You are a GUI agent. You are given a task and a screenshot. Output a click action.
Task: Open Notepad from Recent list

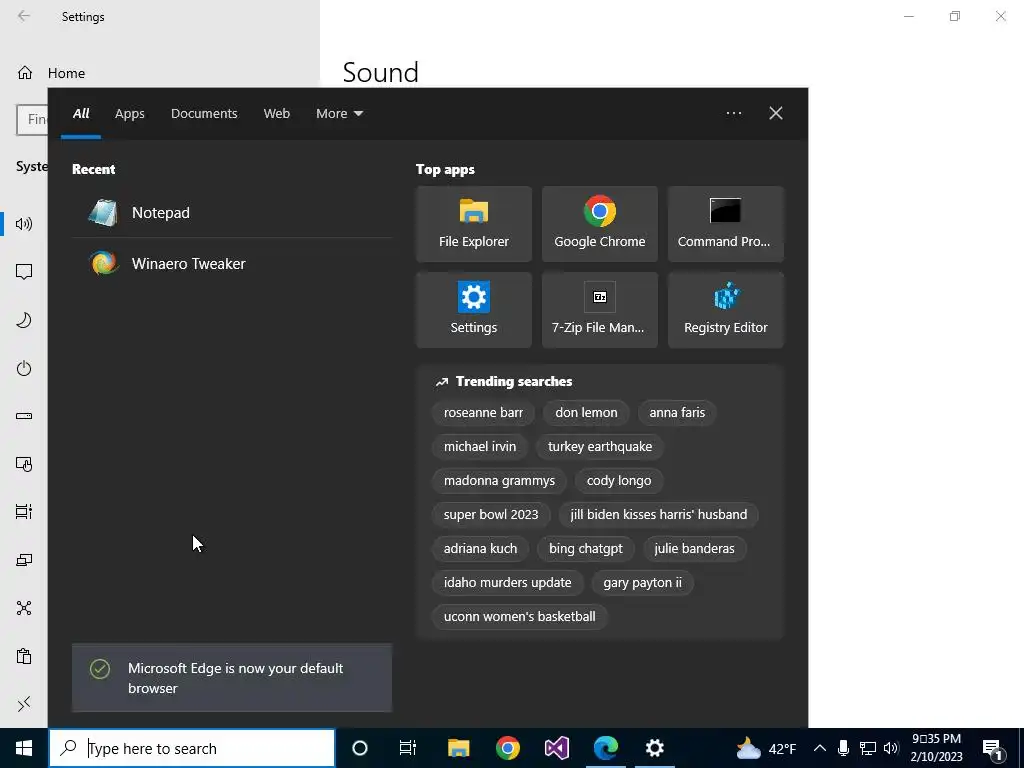click(232, 213)
